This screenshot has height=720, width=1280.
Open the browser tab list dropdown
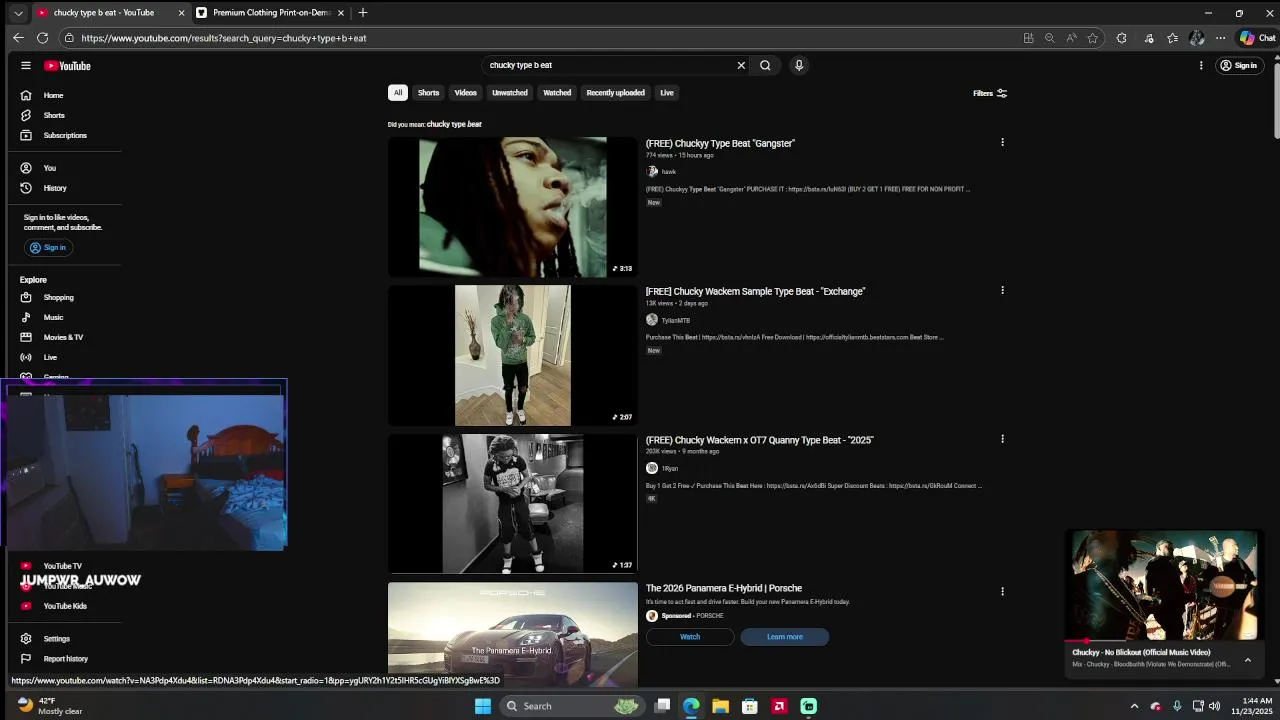point(18,13)
